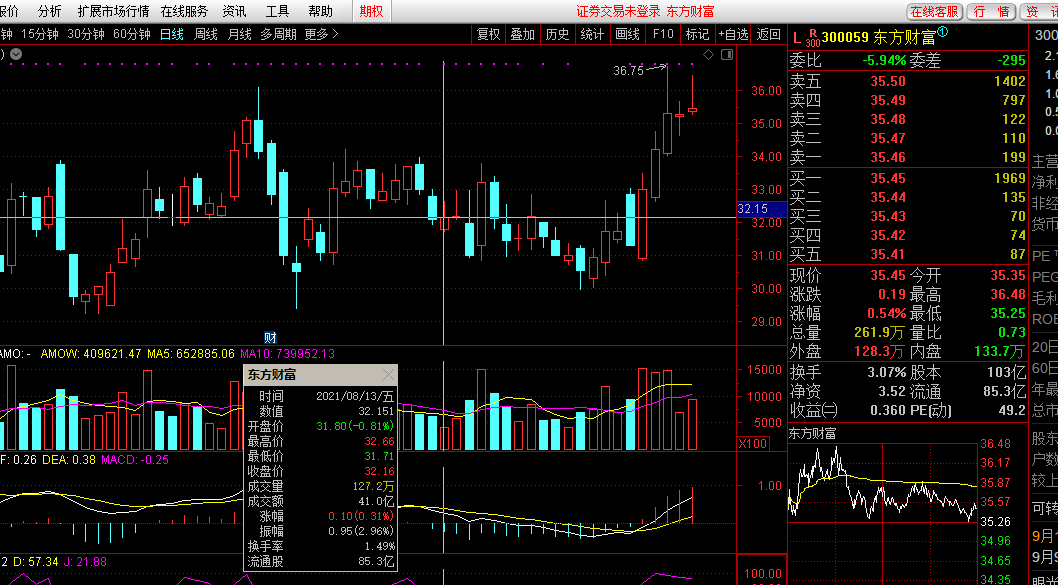Screen dimensions: 1058x585
Task: Click the 今开 value 35.35
Action: (x=1008, y=275)
